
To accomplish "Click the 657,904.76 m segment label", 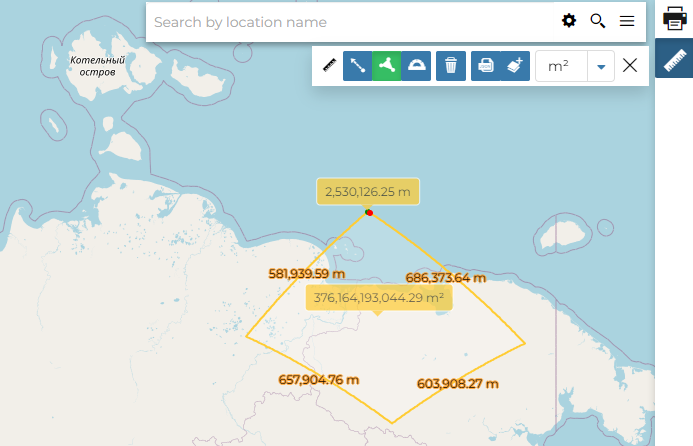I will click(319, 380).
